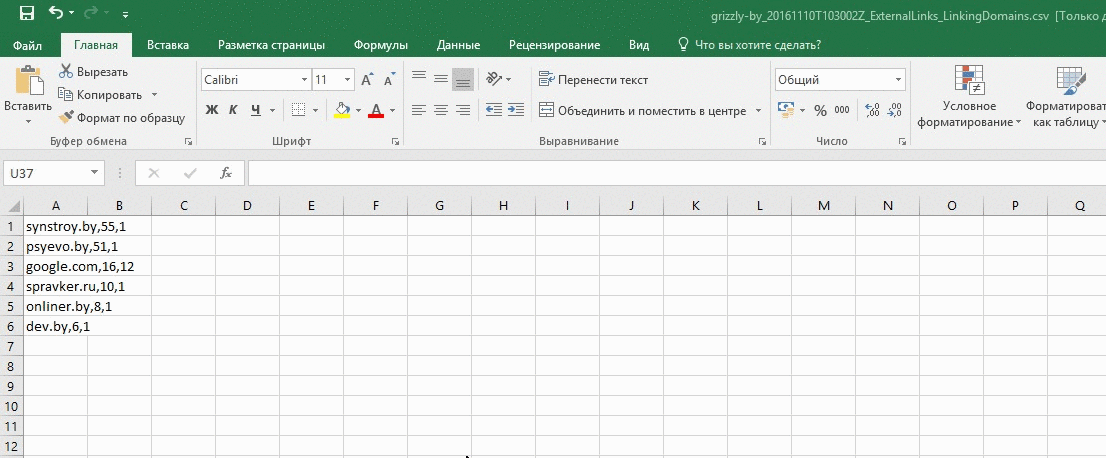Screen dimensions: 1106x458
Task: Align text to the top of the cell
Action: click(x=419, y=76)
